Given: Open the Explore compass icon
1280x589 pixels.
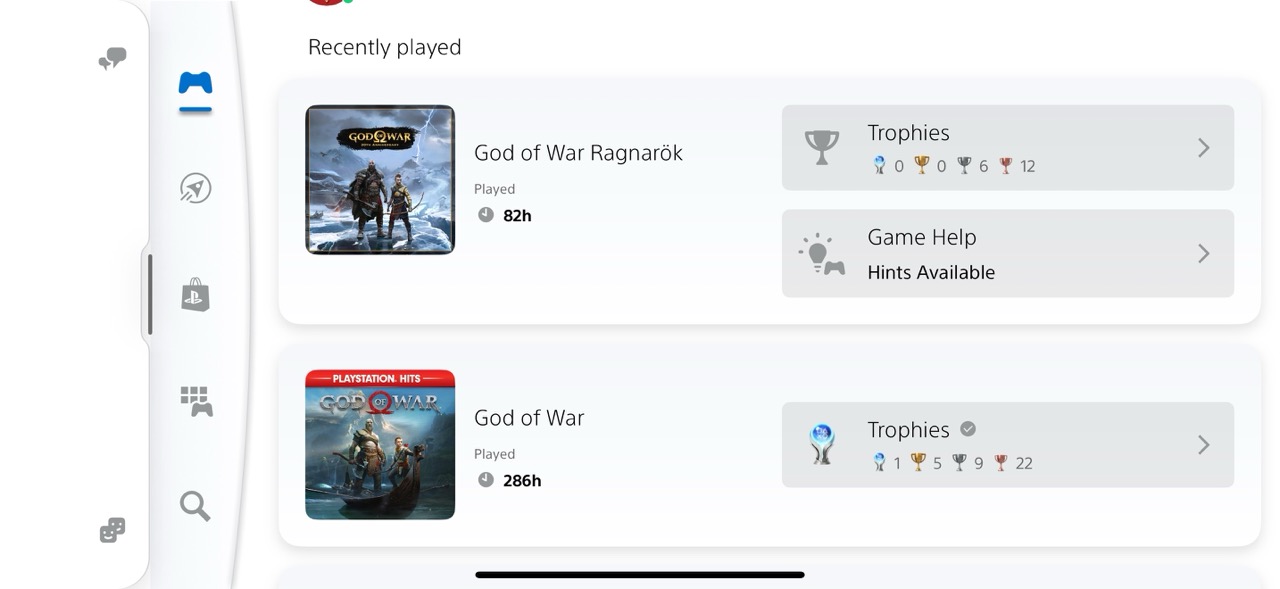Looking at the screenshot, I should pos(195,188).
